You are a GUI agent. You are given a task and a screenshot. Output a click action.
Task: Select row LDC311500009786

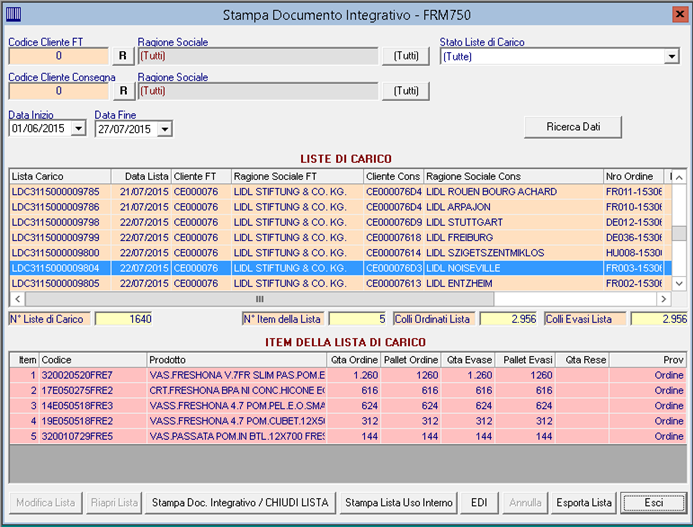(340, 207)
